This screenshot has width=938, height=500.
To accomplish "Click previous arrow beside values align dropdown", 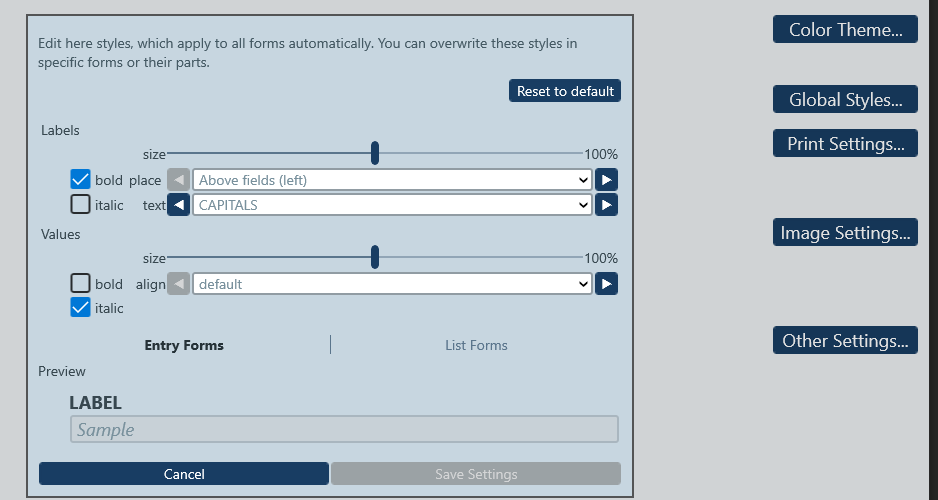I will point(178,284).
